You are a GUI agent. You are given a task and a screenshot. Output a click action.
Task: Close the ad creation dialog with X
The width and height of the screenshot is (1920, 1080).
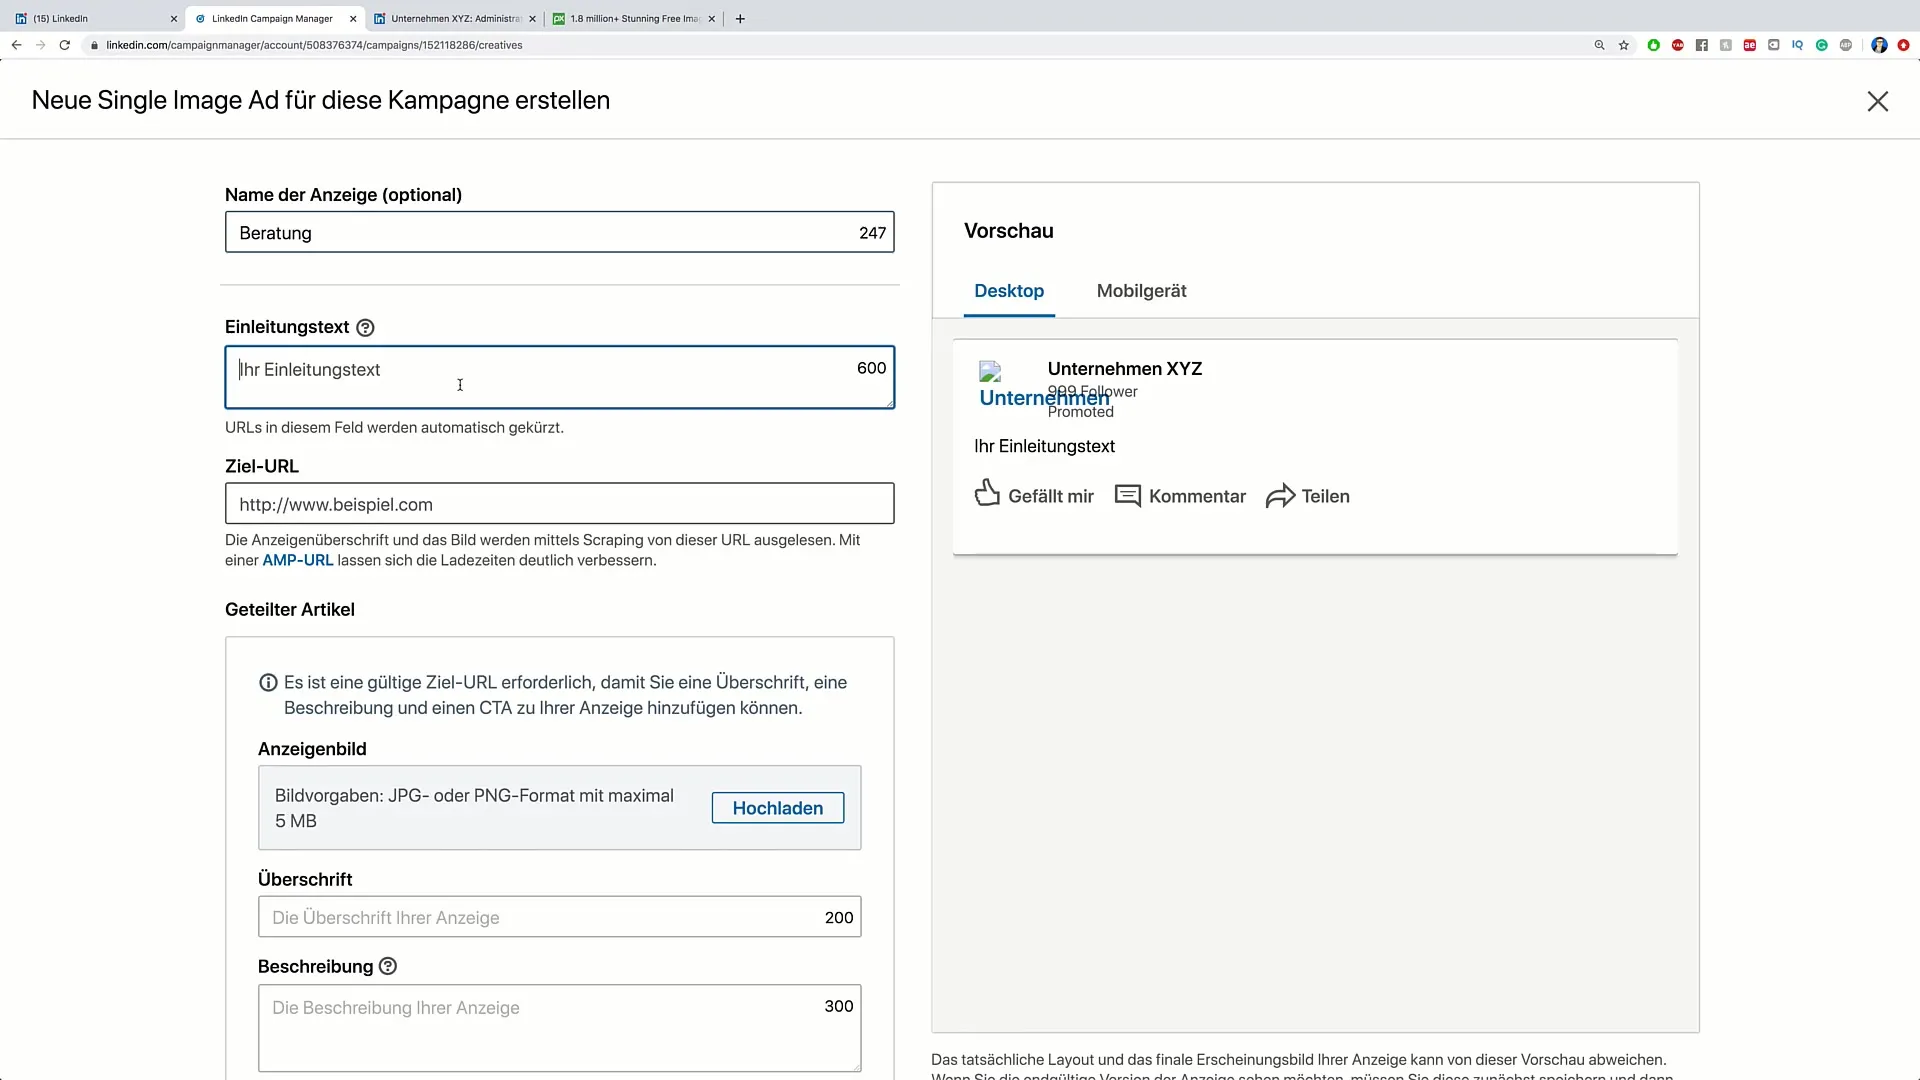coord(1877,101)
